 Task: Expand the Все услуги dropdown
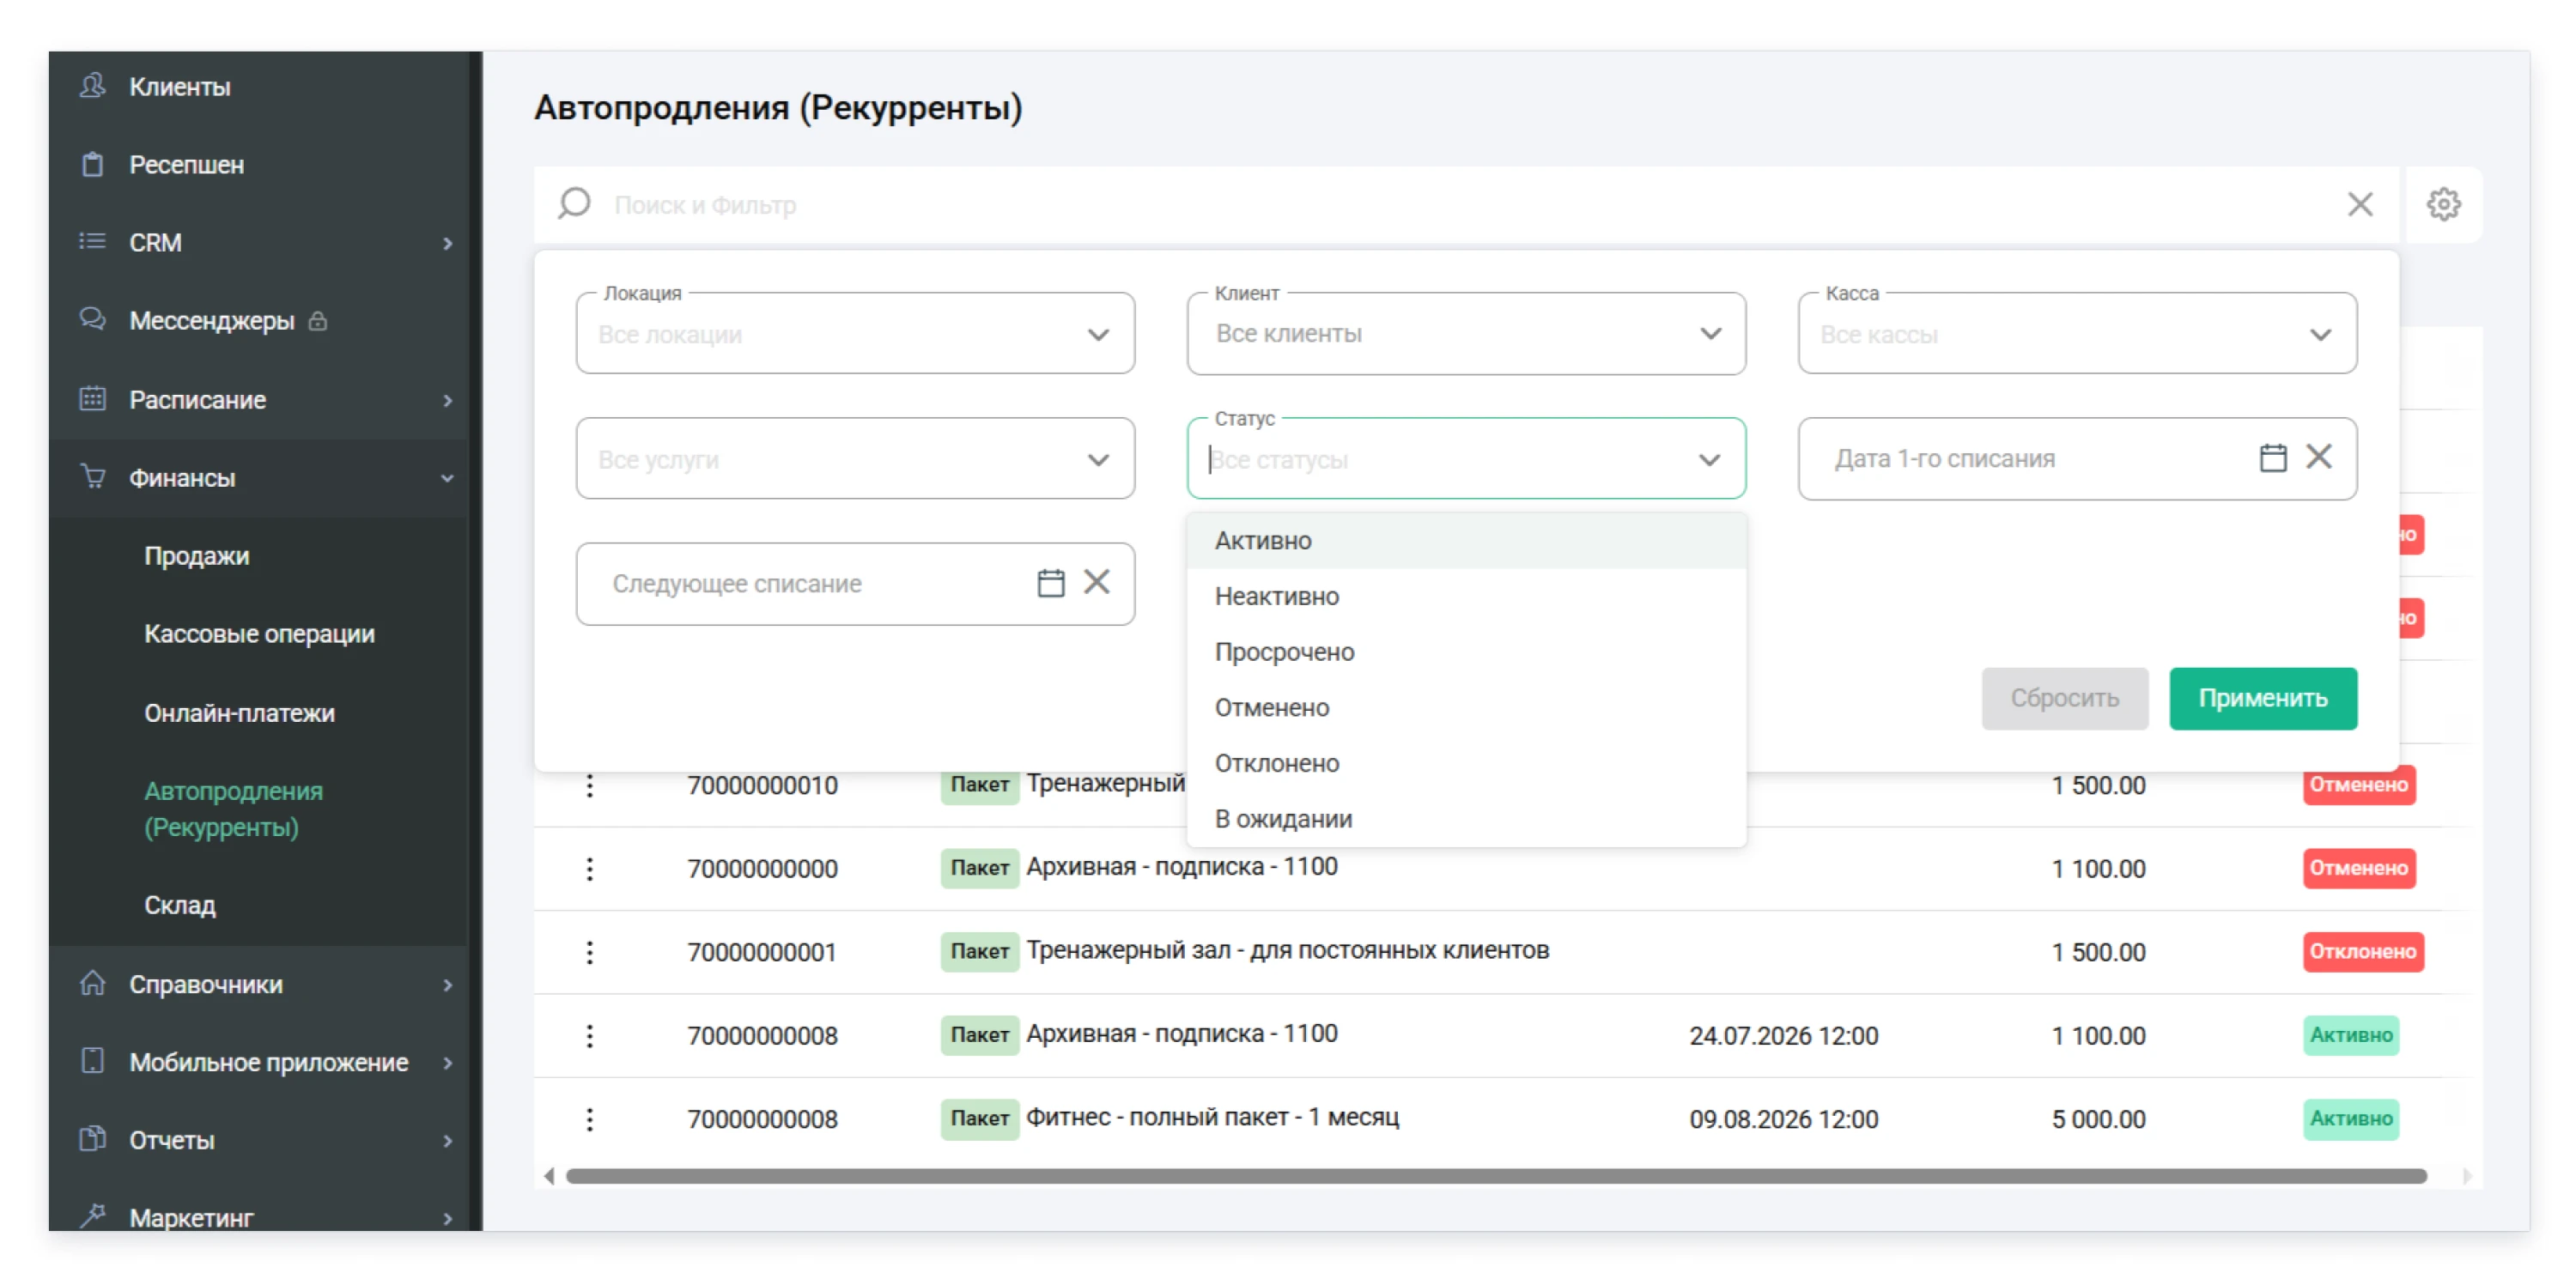point(1098,460)
